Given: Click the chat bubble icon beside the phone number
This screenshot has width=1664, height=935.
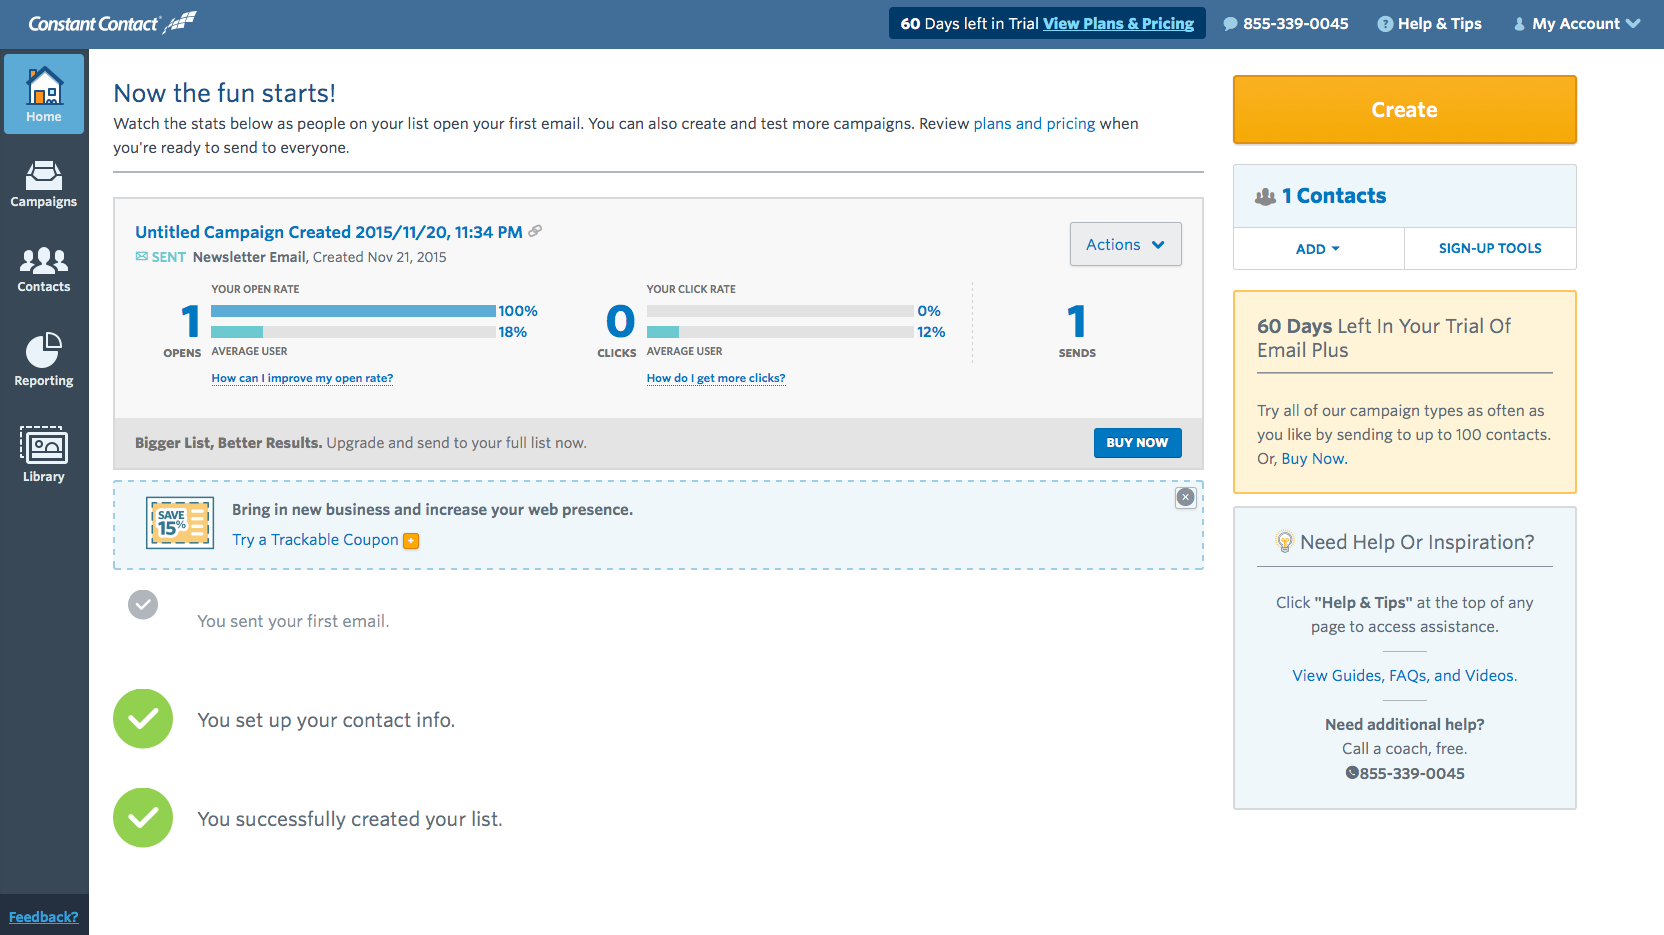Looking at the screenshot, I should 1230,24.
